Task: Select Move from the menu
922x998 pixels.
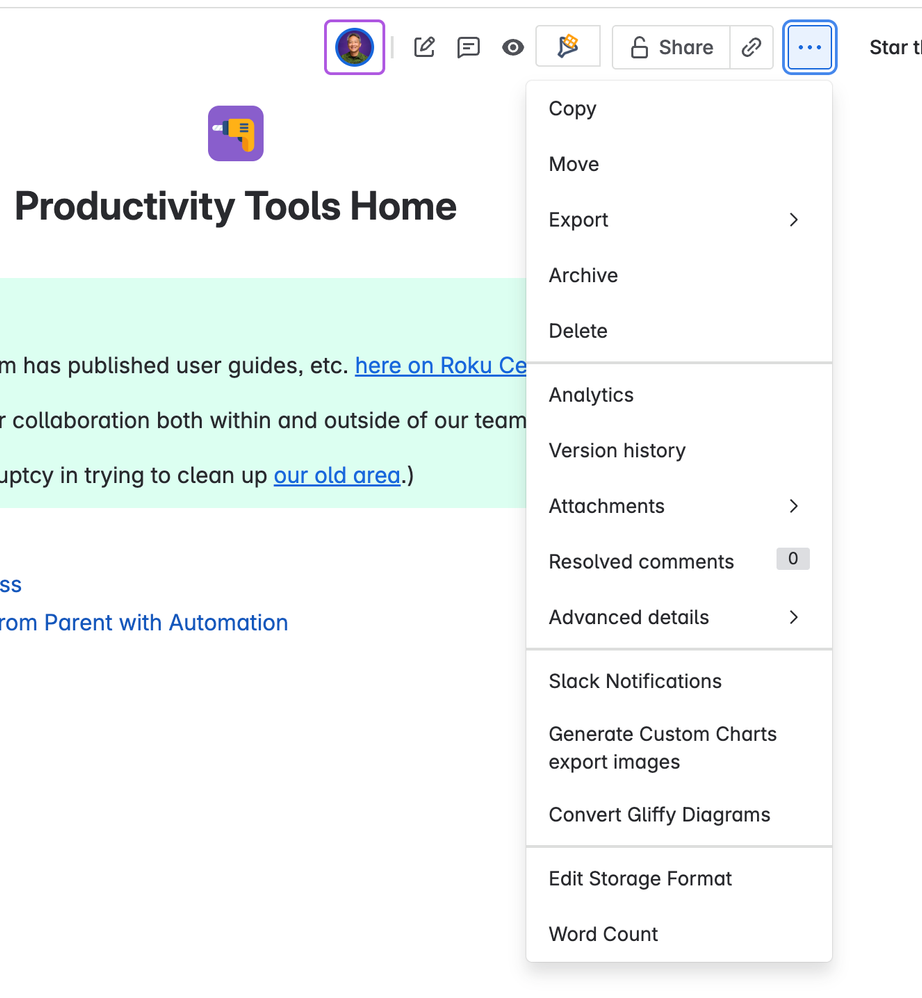Action: [x=679, y=164]
